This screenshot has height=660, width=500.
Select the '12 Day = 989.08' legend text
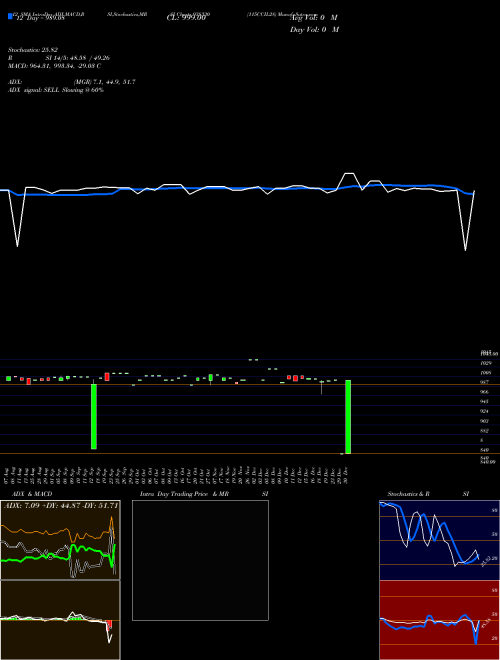tap(40, 18)
